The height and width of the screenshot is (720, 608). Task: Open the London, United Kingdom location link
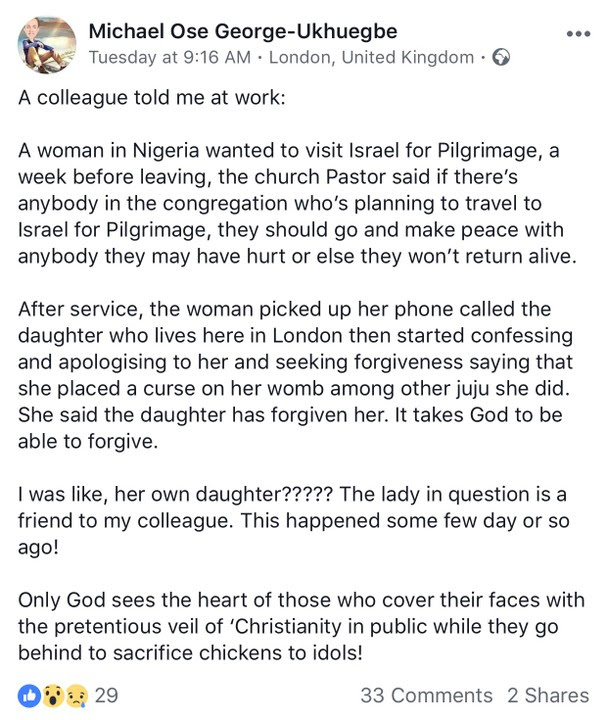point(371,57)
